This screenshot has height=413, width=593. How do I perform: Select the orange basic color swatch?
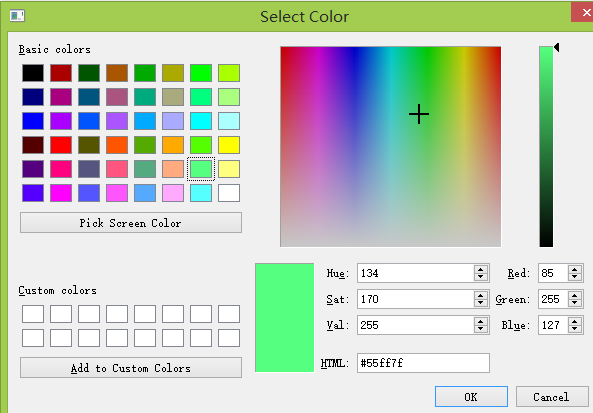173,145
